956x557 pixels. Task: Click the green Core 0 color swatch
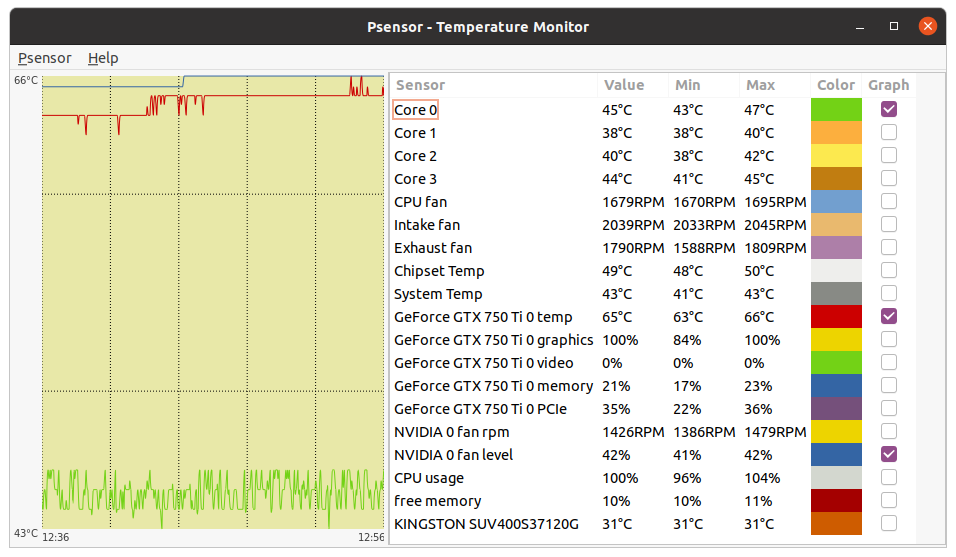pyautogui.click(x=836, y=109)
